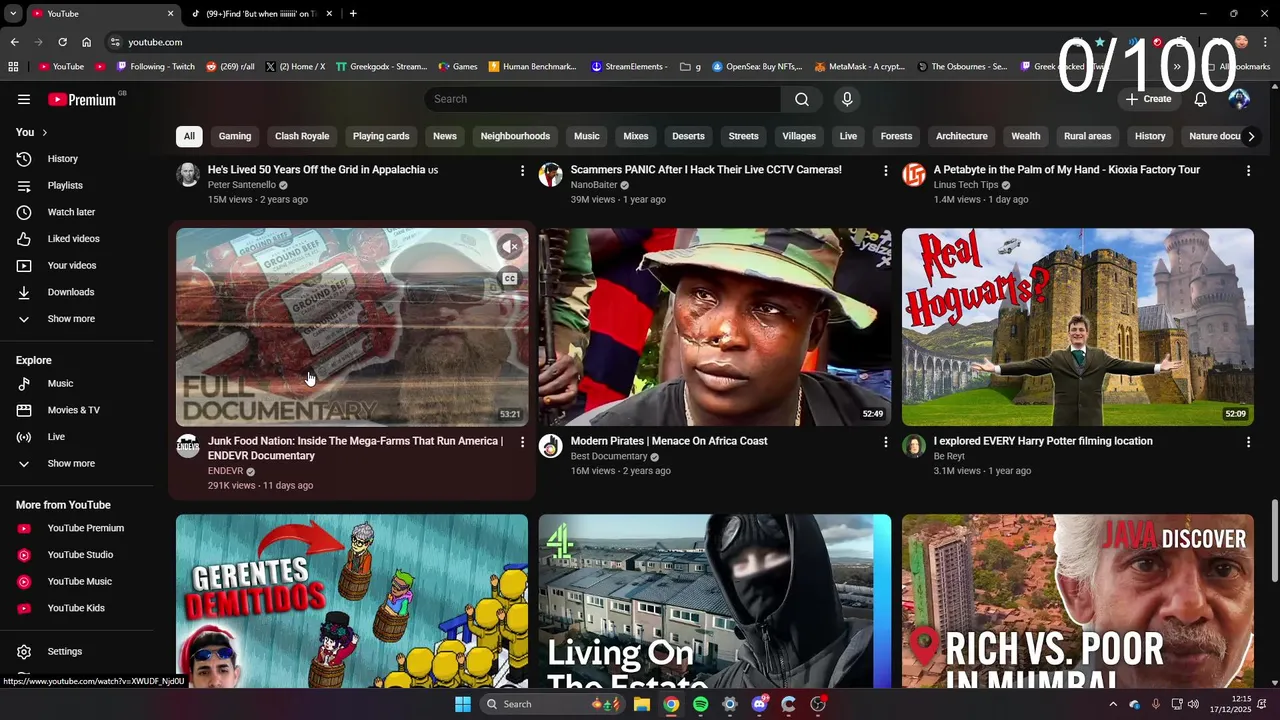
Task: Open Be Reyt channel avatar
Action: coord(914,446)
